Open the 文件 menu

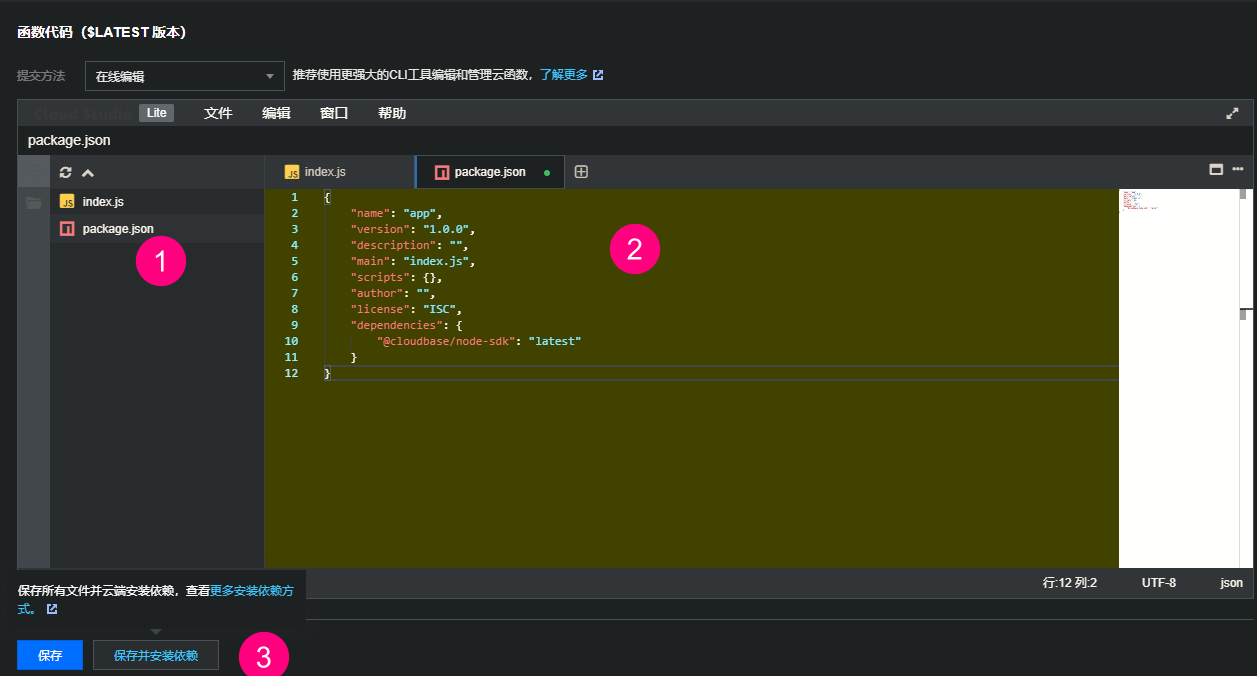pyautogui.click(x=218, y=113)
